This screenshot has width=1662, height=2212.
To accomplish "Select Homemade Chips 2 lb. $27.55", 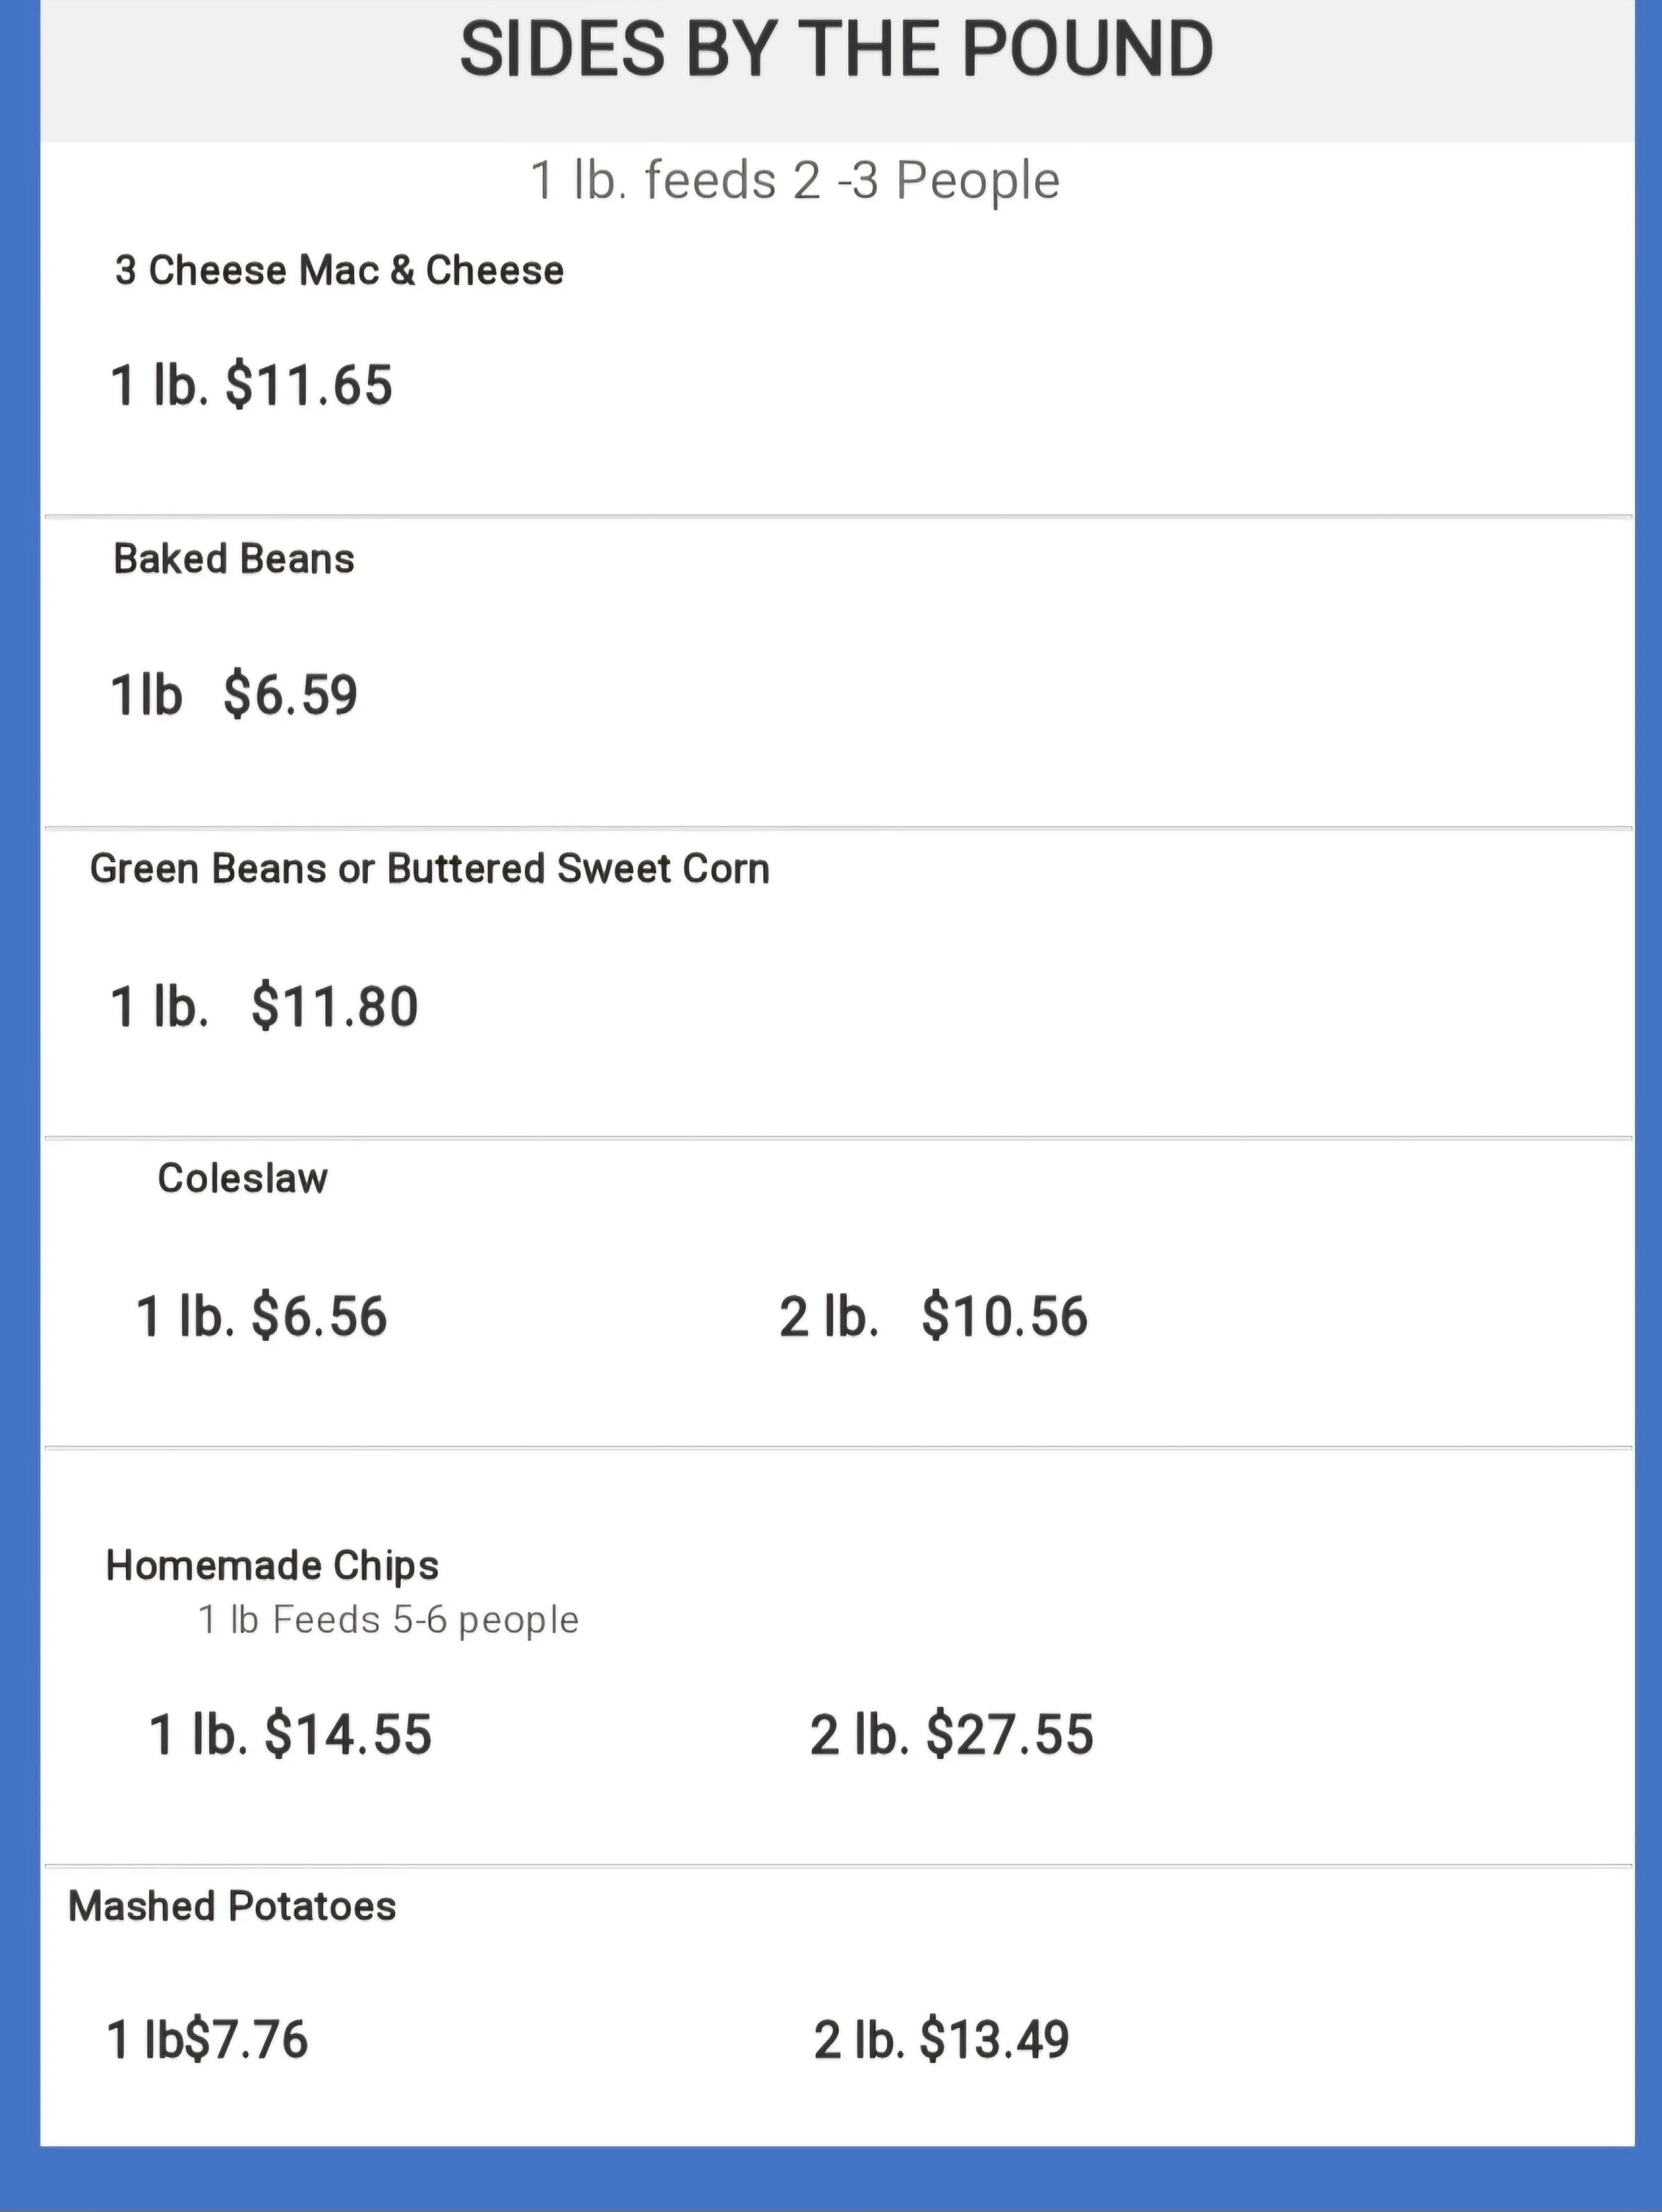I will [951, 1734].
